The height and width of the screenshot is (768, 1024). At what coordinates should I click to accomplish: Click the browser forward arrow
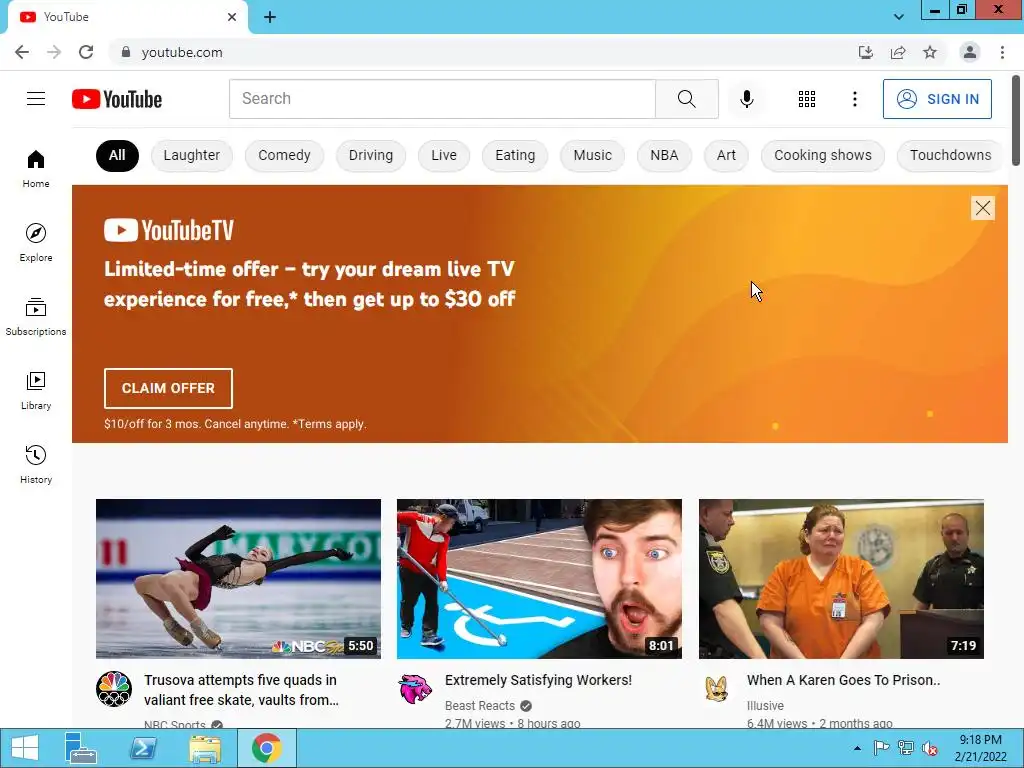click(x=54, y=52)
